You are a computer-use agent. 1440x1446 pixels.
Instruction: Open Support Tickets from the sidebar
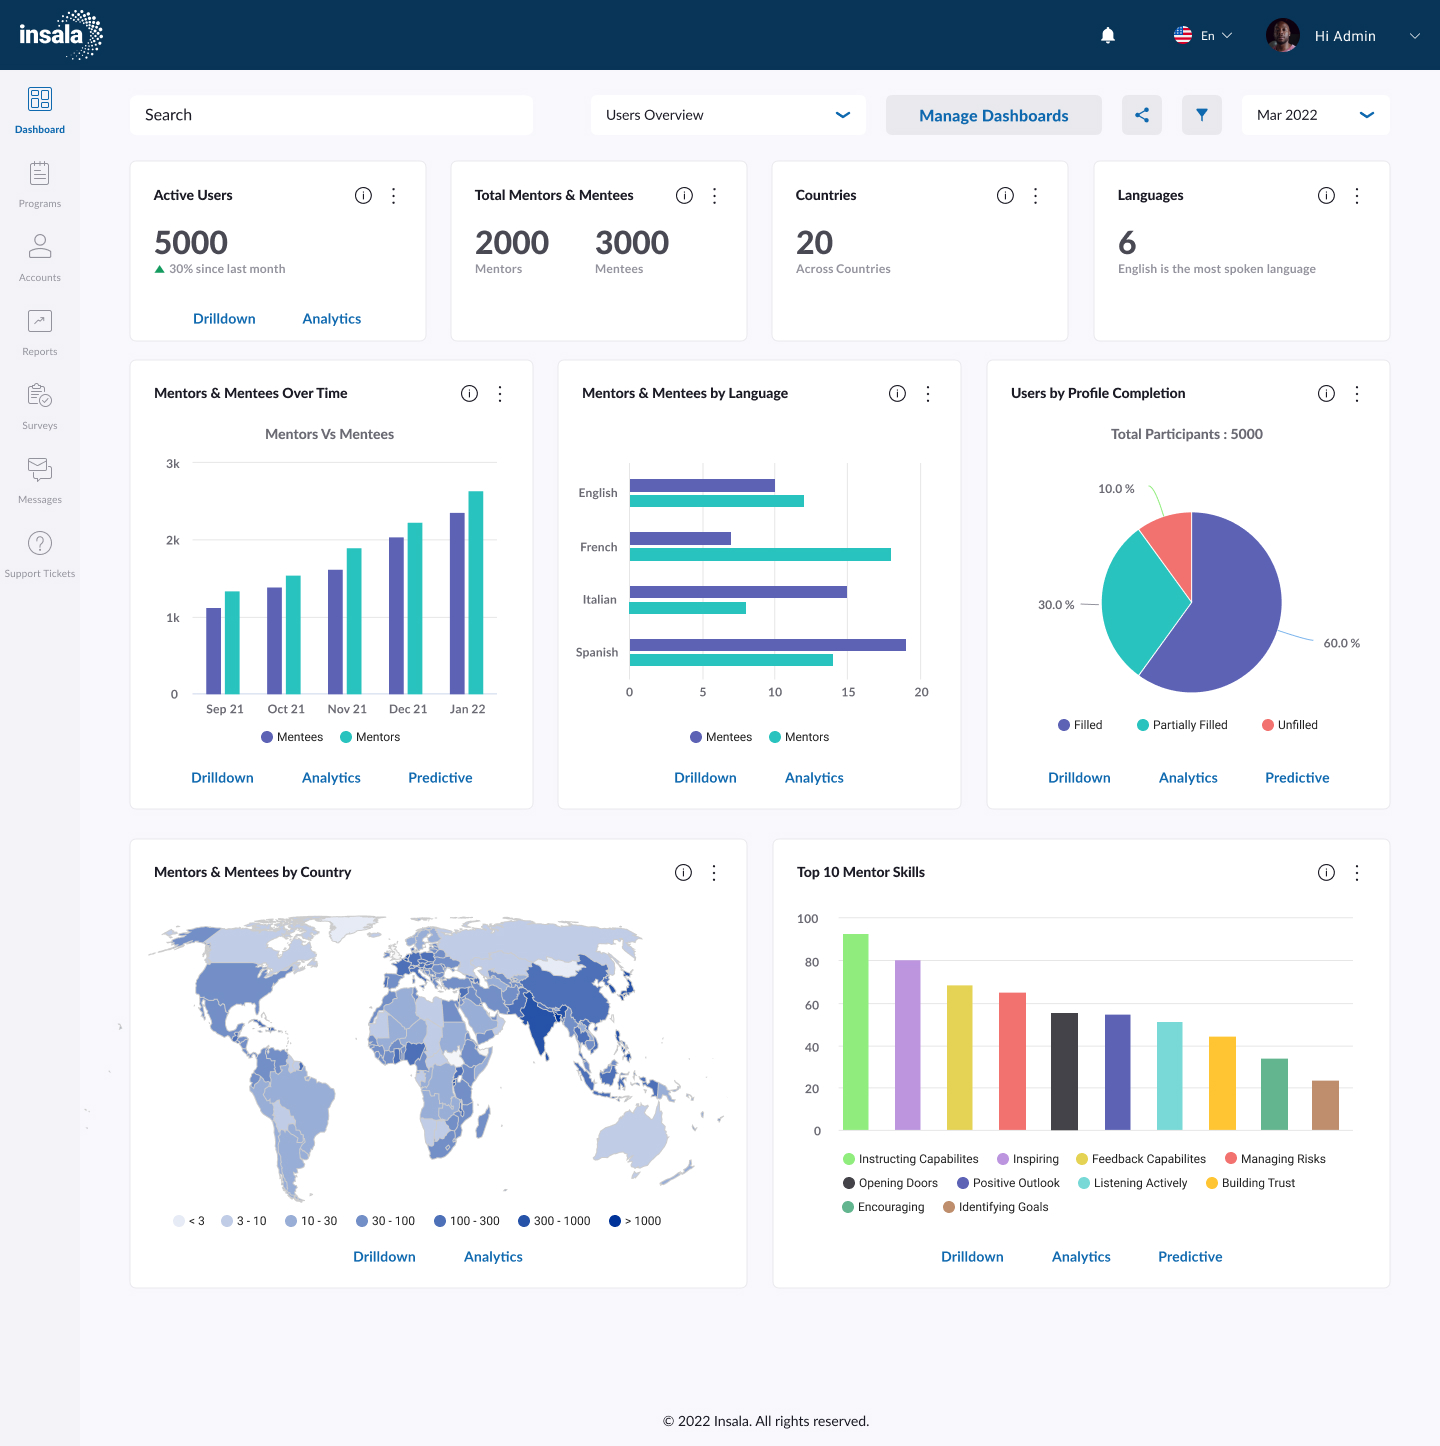[40, 554]
